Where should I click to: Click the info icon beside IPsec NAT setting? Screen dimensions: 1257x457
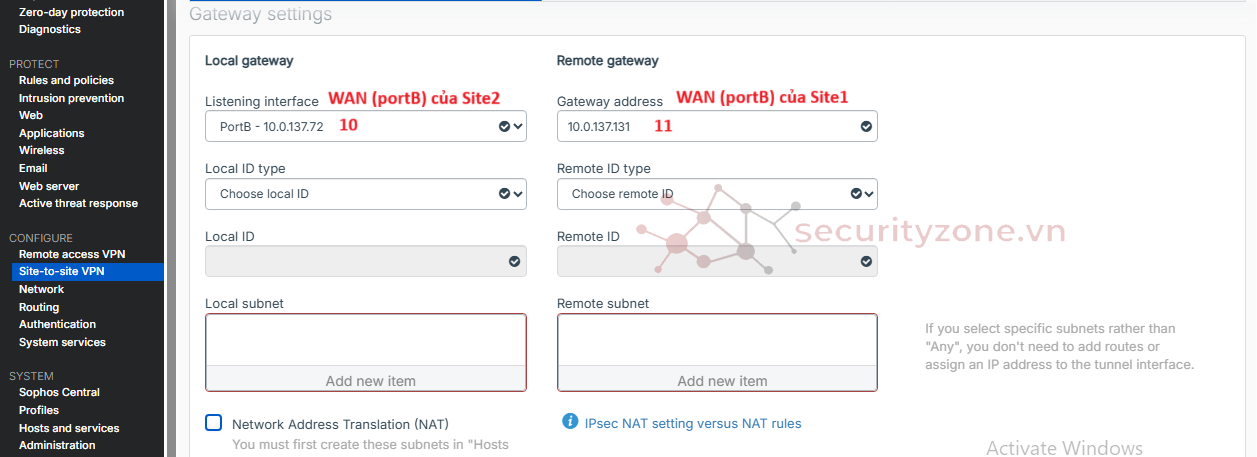tap(570, 422)
